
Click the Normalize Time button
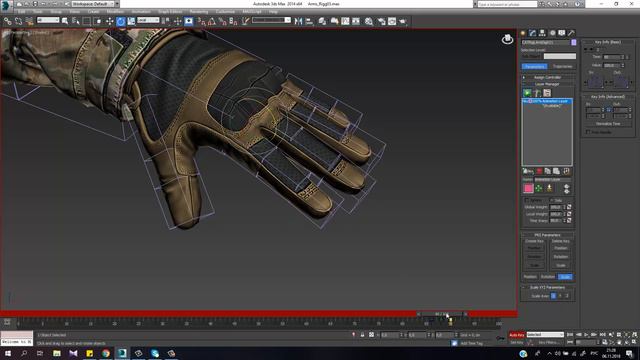coord(608,124)
